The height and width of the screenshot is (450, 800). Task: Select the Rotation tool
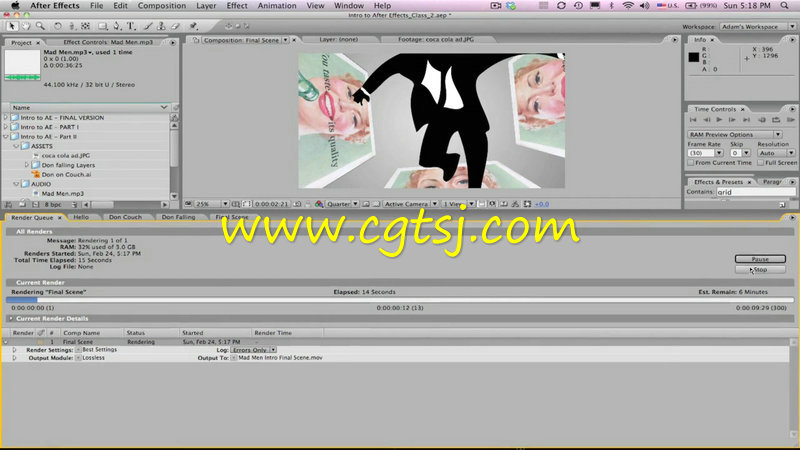coord(58,26)
